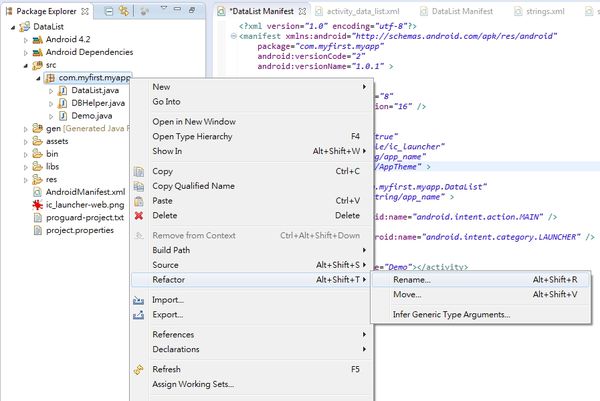Click the Android 4.2 library icon
600x401 pixels.
click(x=38, y=39)
